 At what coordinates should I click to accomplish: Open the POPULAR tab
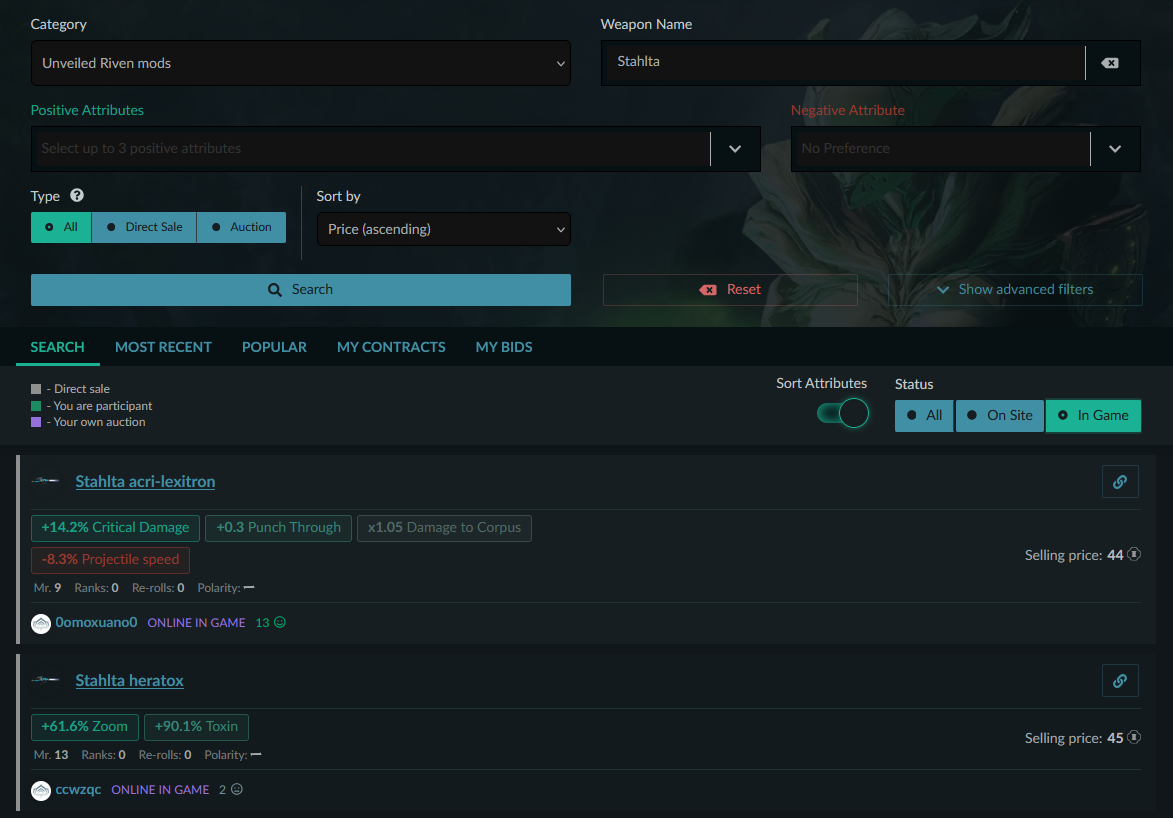(274, 347)
